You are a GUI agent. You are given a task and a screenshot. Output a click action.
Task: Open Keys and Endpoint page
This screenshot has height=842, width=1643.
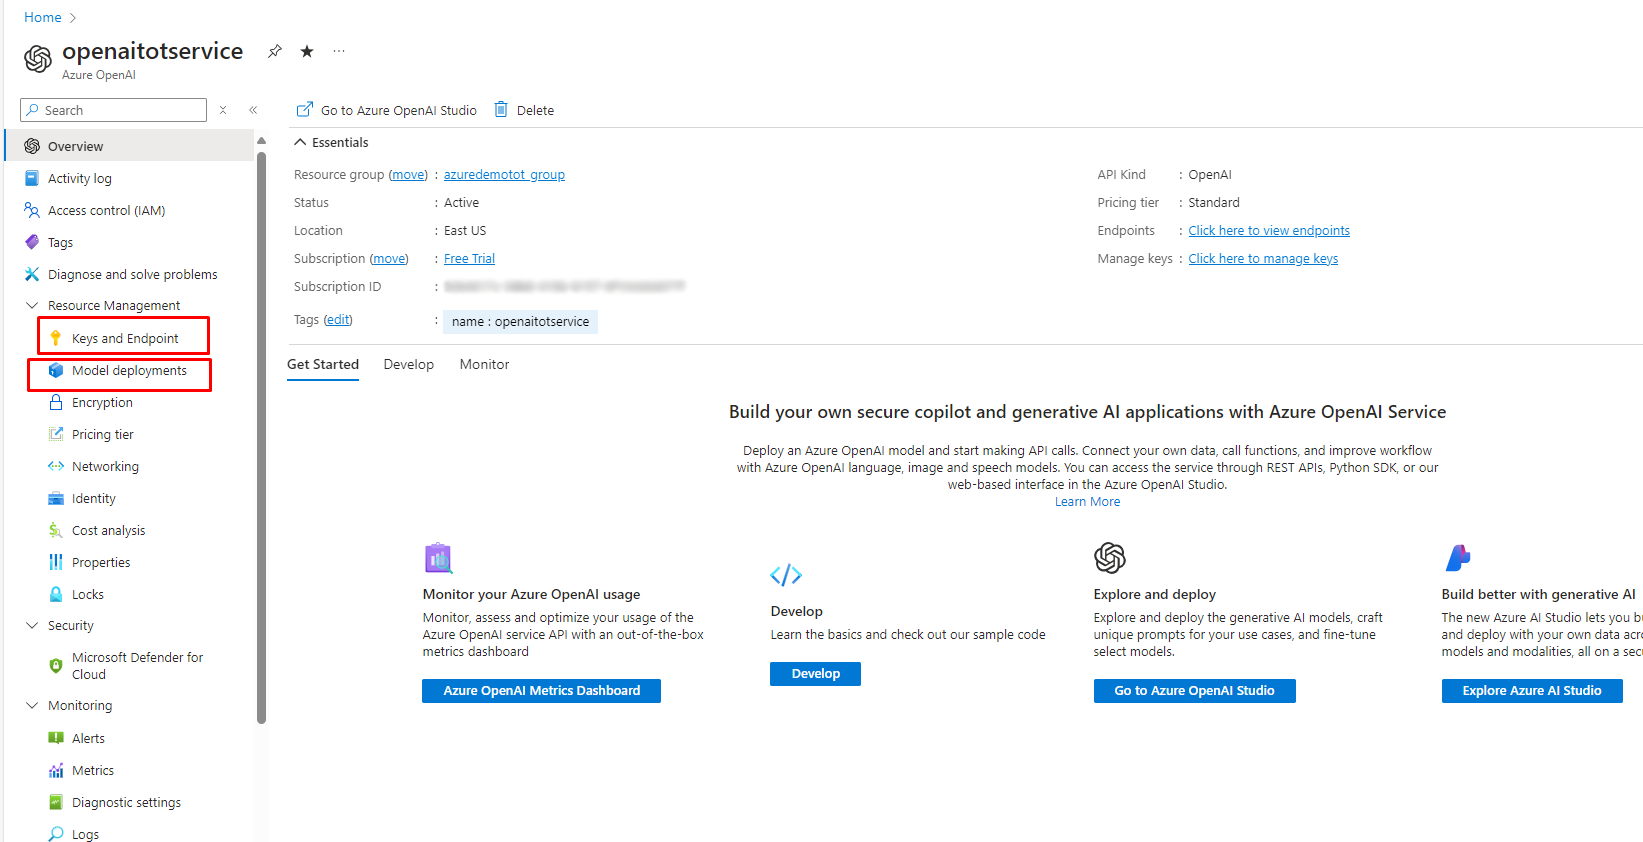coord(125,338)
